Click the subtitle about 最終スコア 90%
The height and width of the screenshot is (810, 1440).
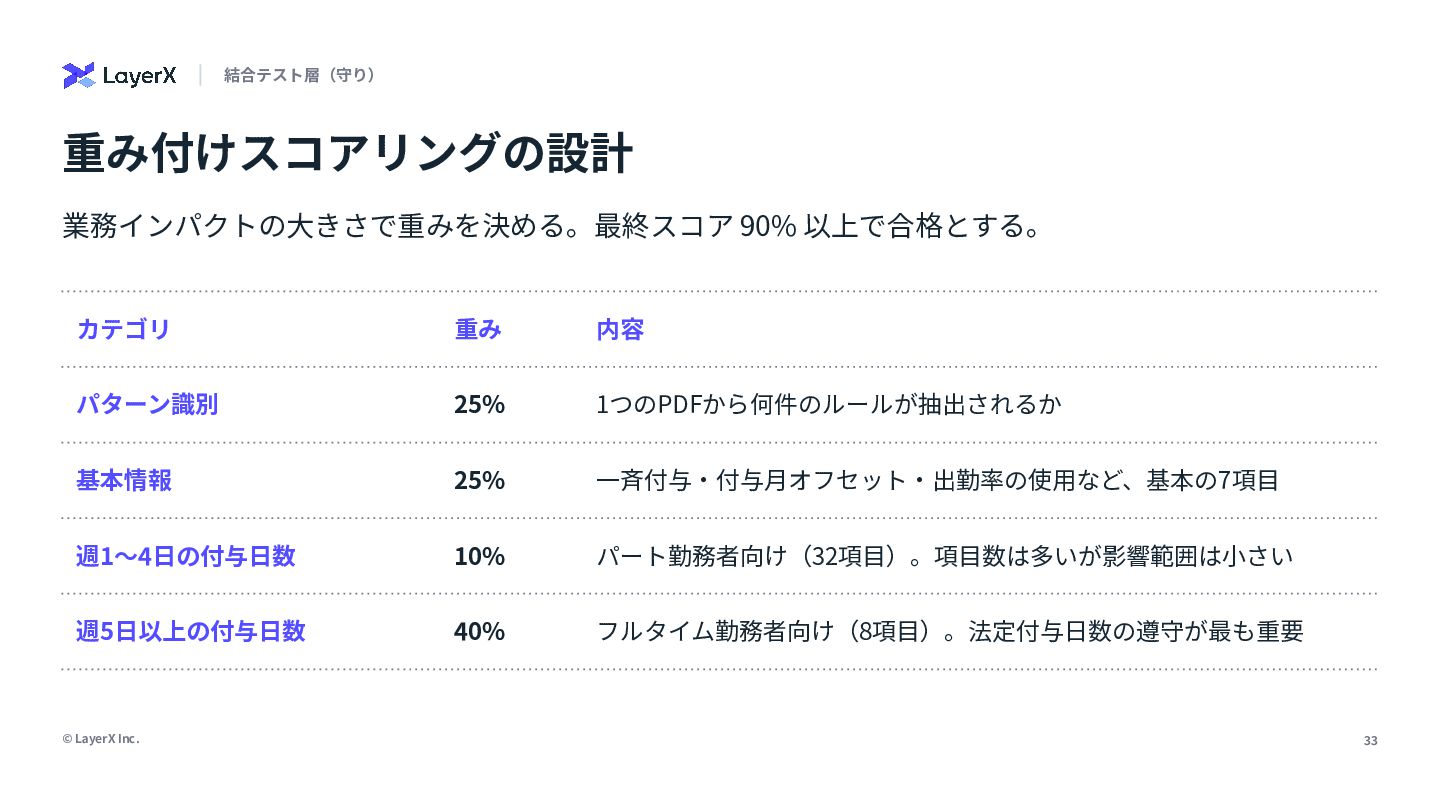point(552,226)
